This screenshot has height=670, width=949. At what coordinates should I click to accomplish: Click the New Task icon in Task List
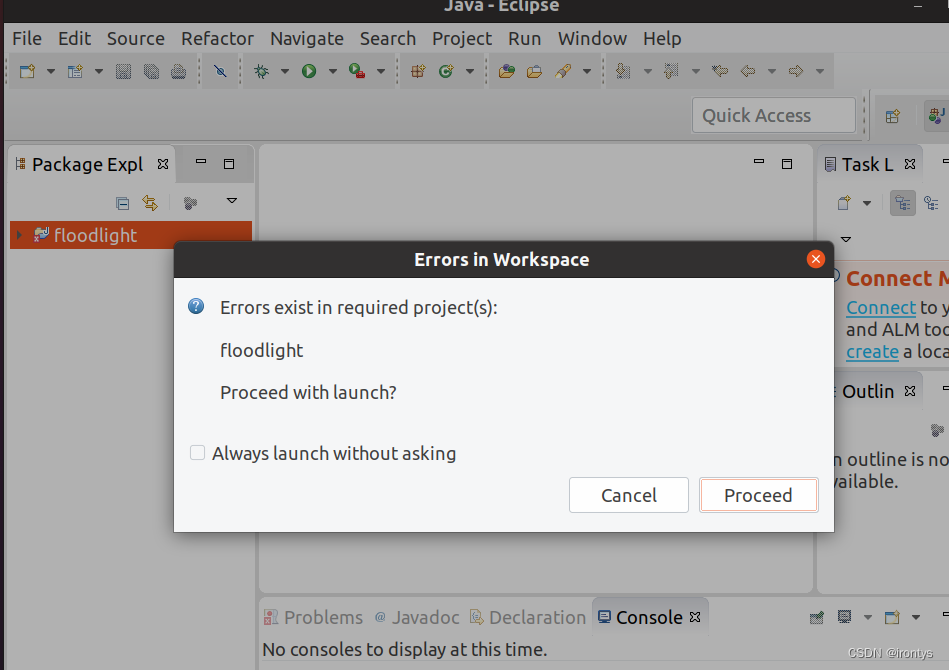(x=844, y=203)
